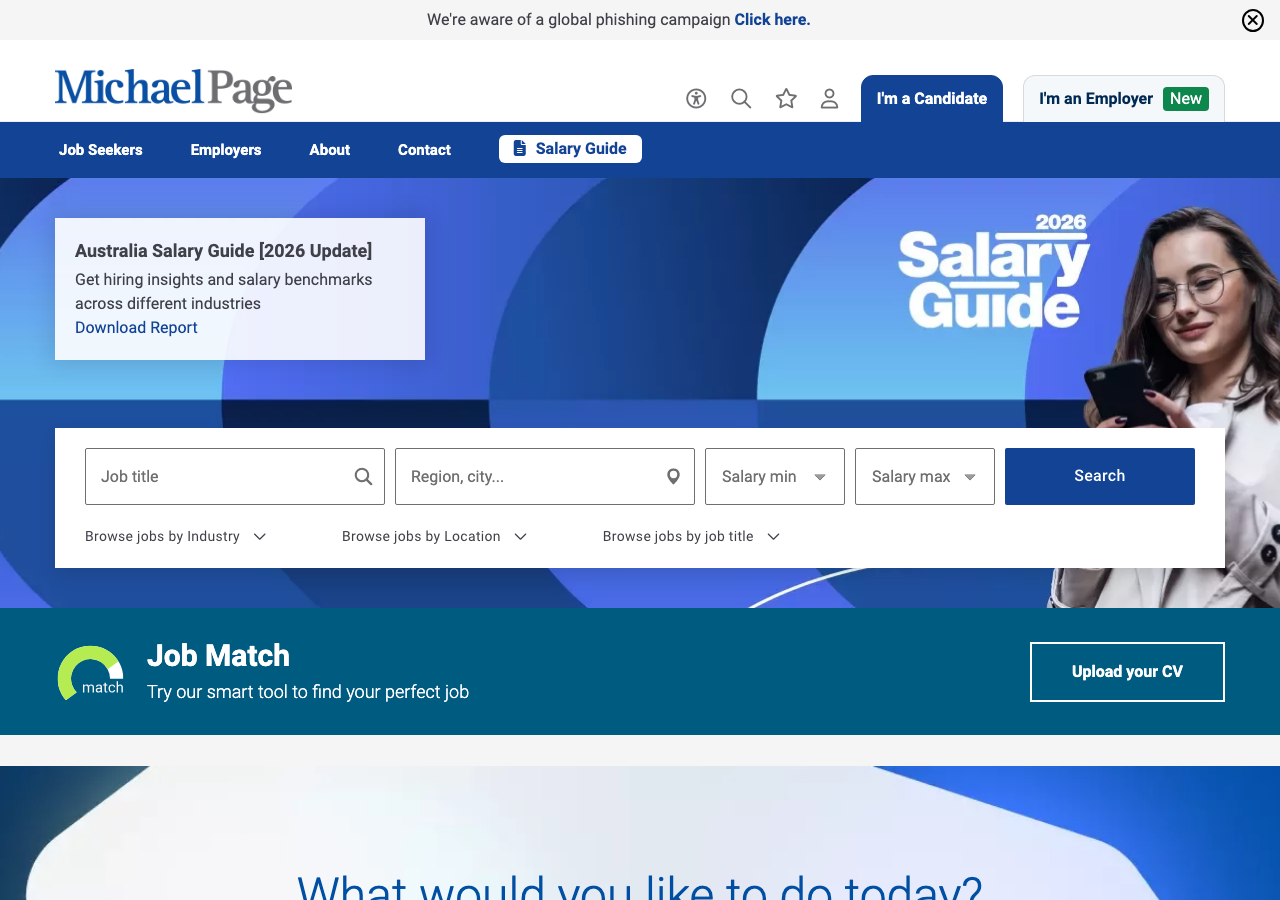This screenshot has width=1280, height=900.
Task: Click the green New badge
Action: pyautogui.click(x=1186, y=99)
